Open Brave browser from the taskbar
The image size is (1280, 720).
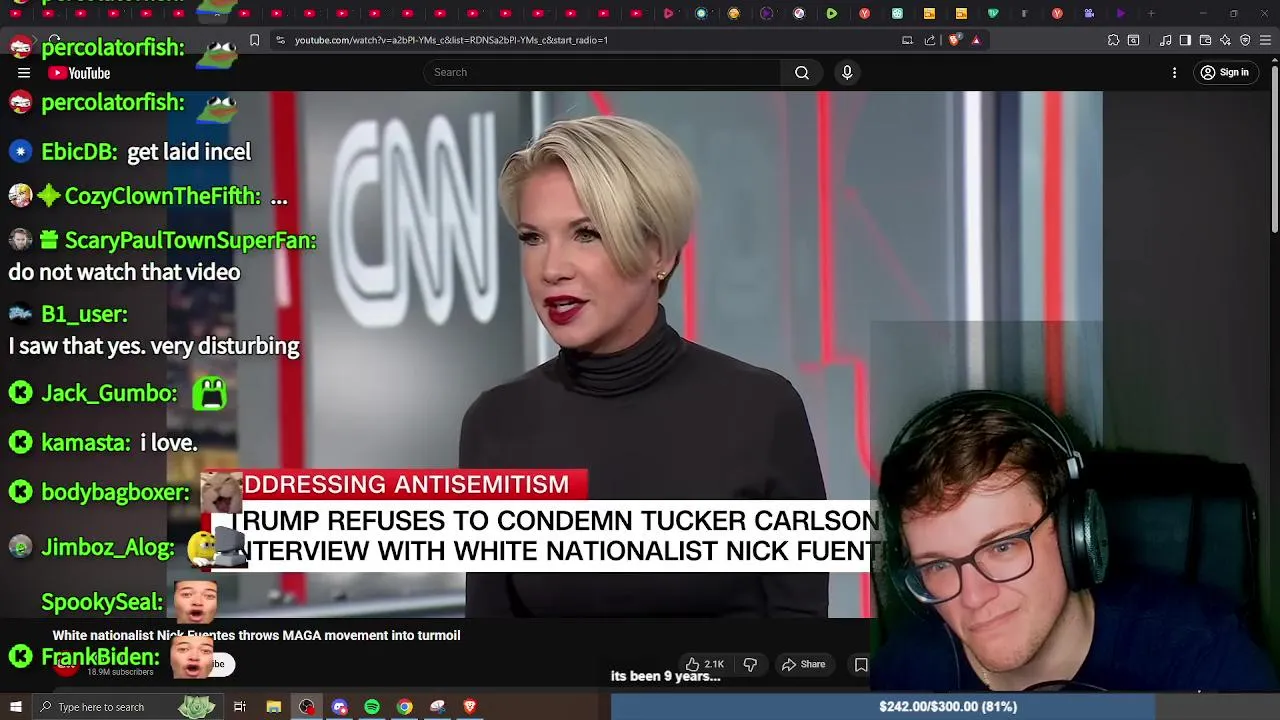(x=470, y=707)
